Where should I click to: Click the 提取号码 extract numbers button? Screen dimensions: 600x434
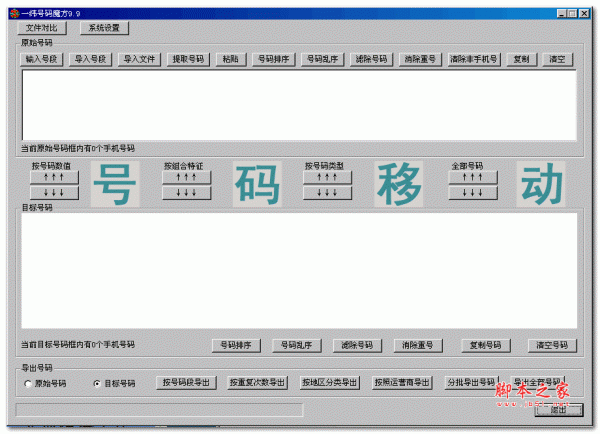click(x=188, y=59)
